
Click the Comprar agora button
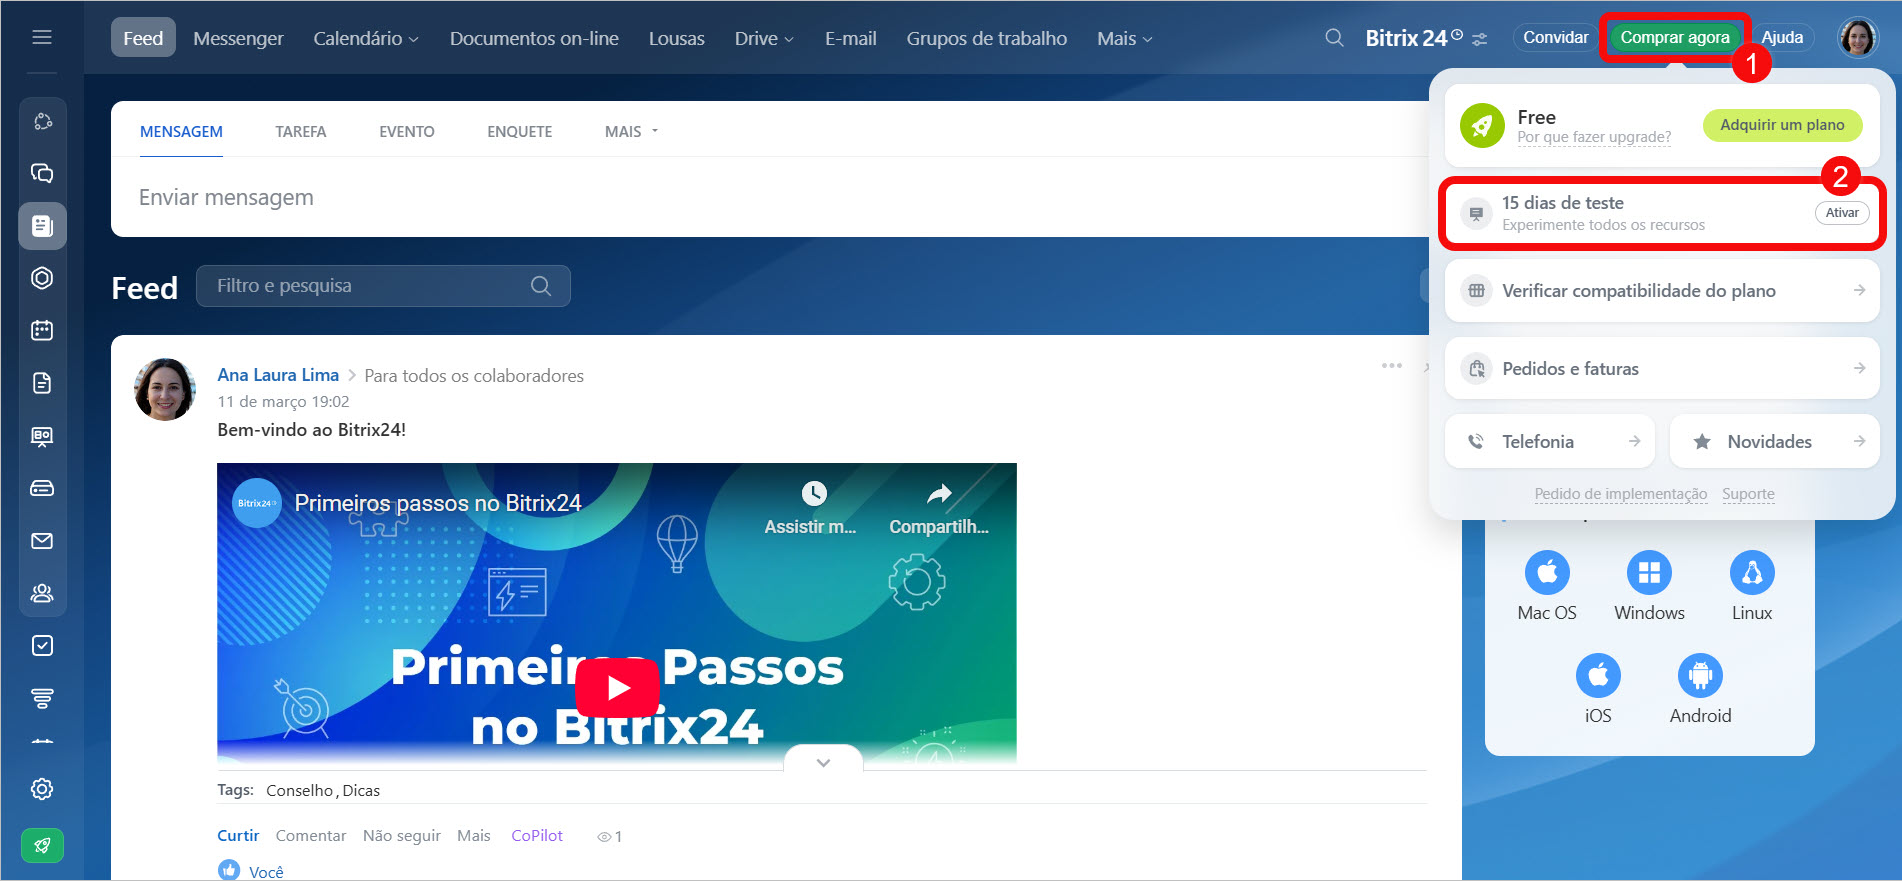click(1675, 38)
